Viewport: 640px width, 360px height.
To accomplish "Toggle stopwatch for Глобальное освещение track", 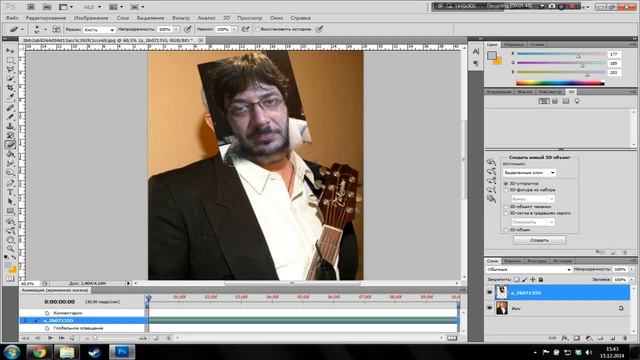I will pos(47,328).
